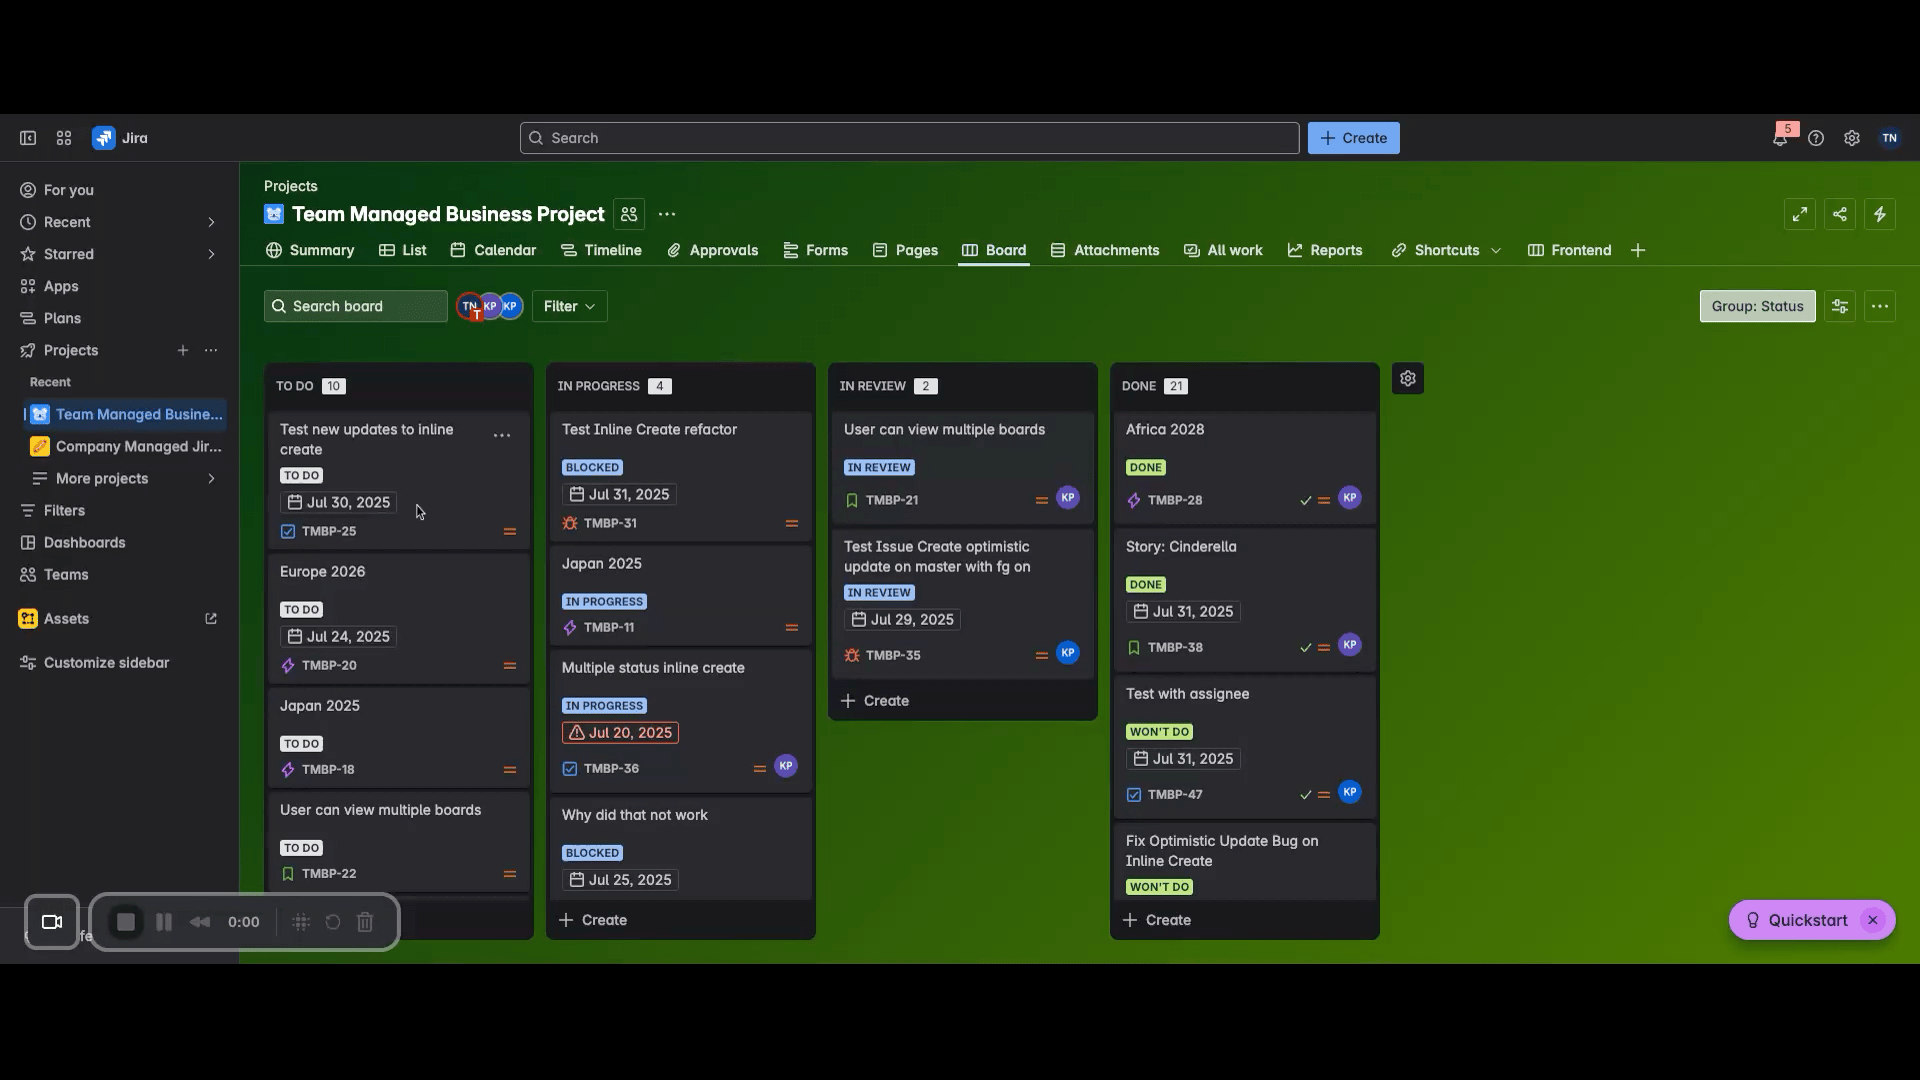Viewport: 1920px width, 1080px height.
Task: Click the KP assignee avatar on TMBP-36
Action: (x=786, y=766)
